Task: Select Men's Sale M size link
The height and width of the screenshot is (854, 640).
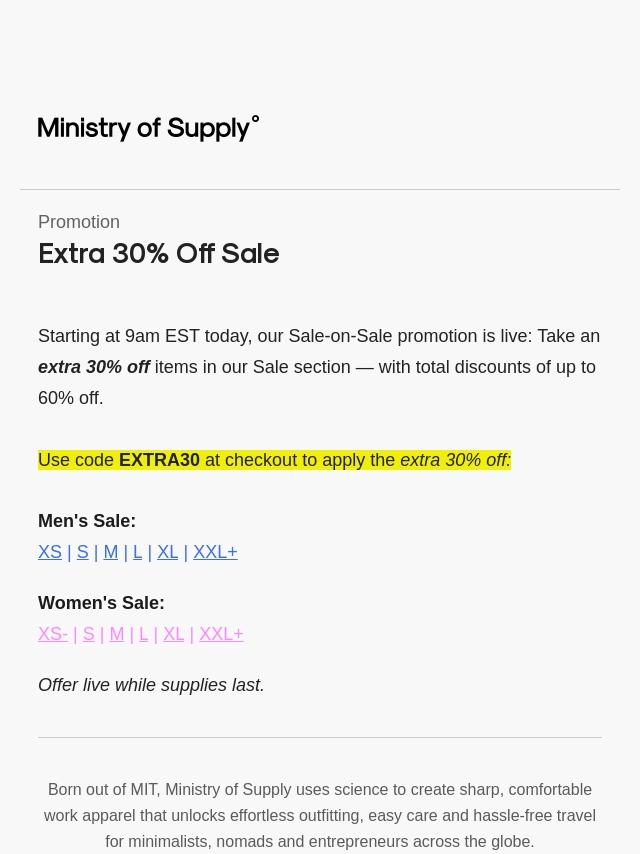Action: [x=111, y=552]
